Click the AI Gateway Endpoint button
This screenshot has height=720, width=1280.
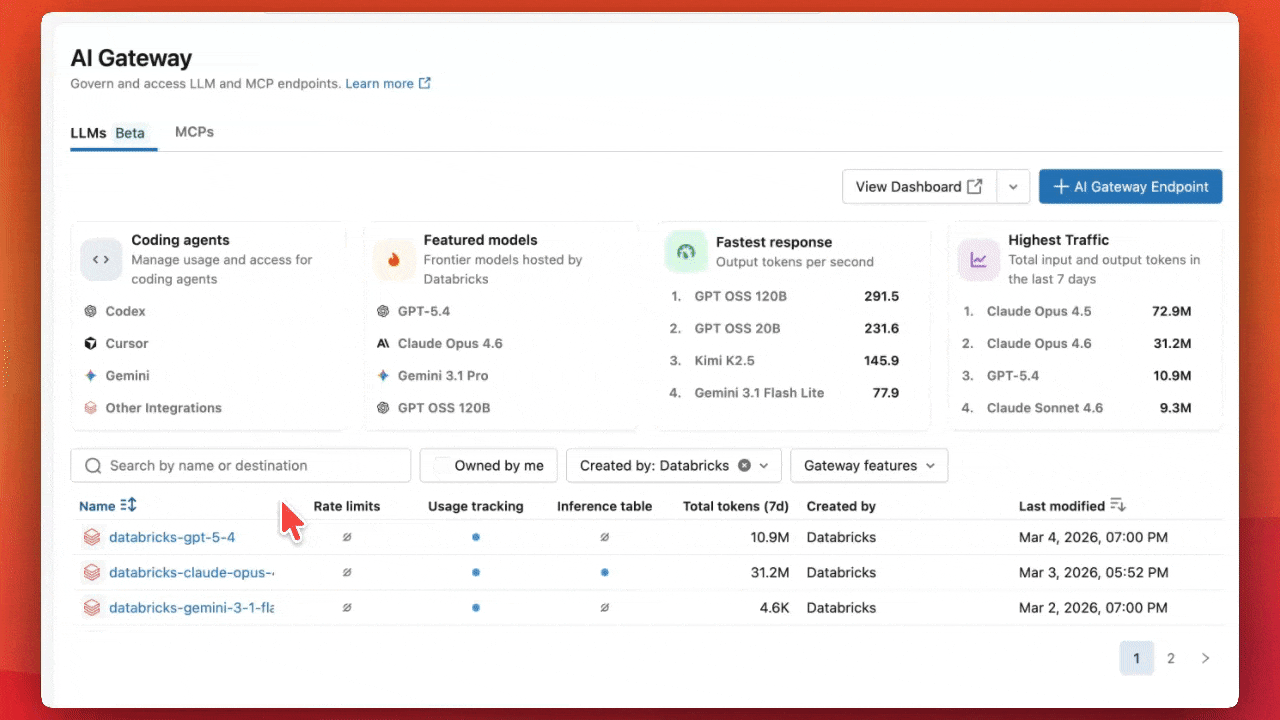click(1130, 187)
